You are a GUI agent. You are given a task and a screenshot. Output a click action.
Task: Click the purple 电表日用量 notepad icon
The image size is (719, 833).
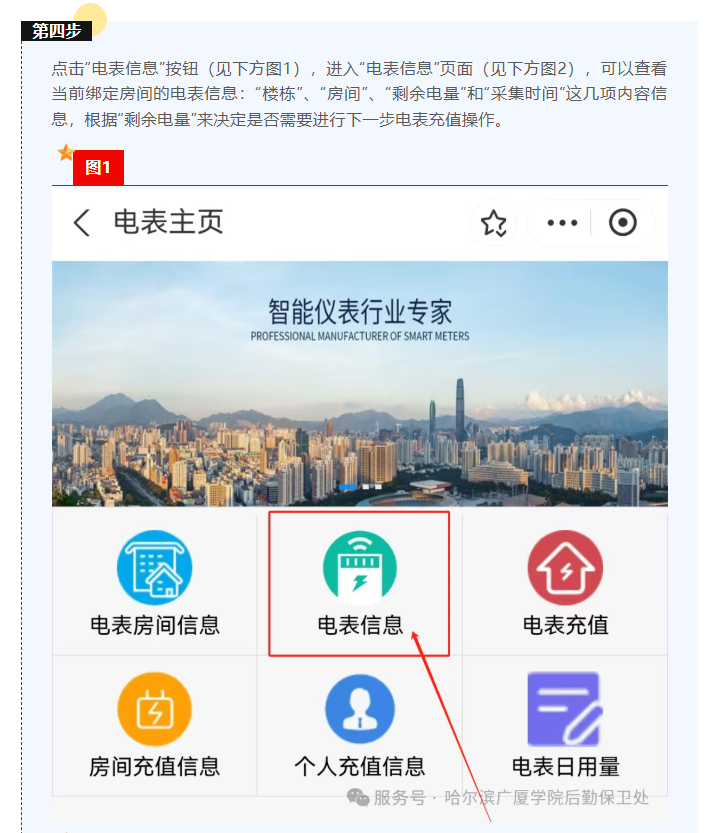(x=564, y=709)
